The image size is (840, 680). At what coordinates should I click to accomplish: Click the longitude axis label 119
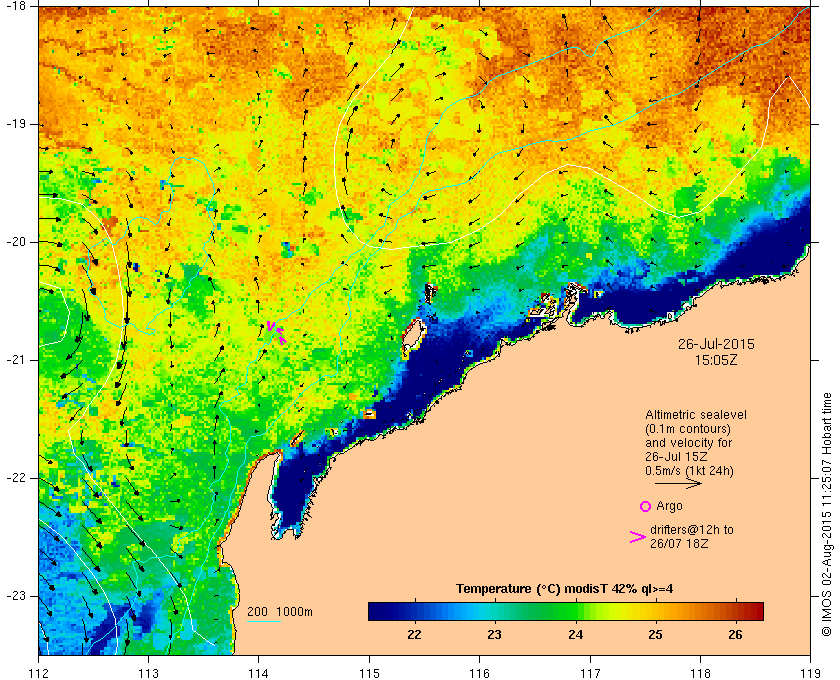(810, 673)
